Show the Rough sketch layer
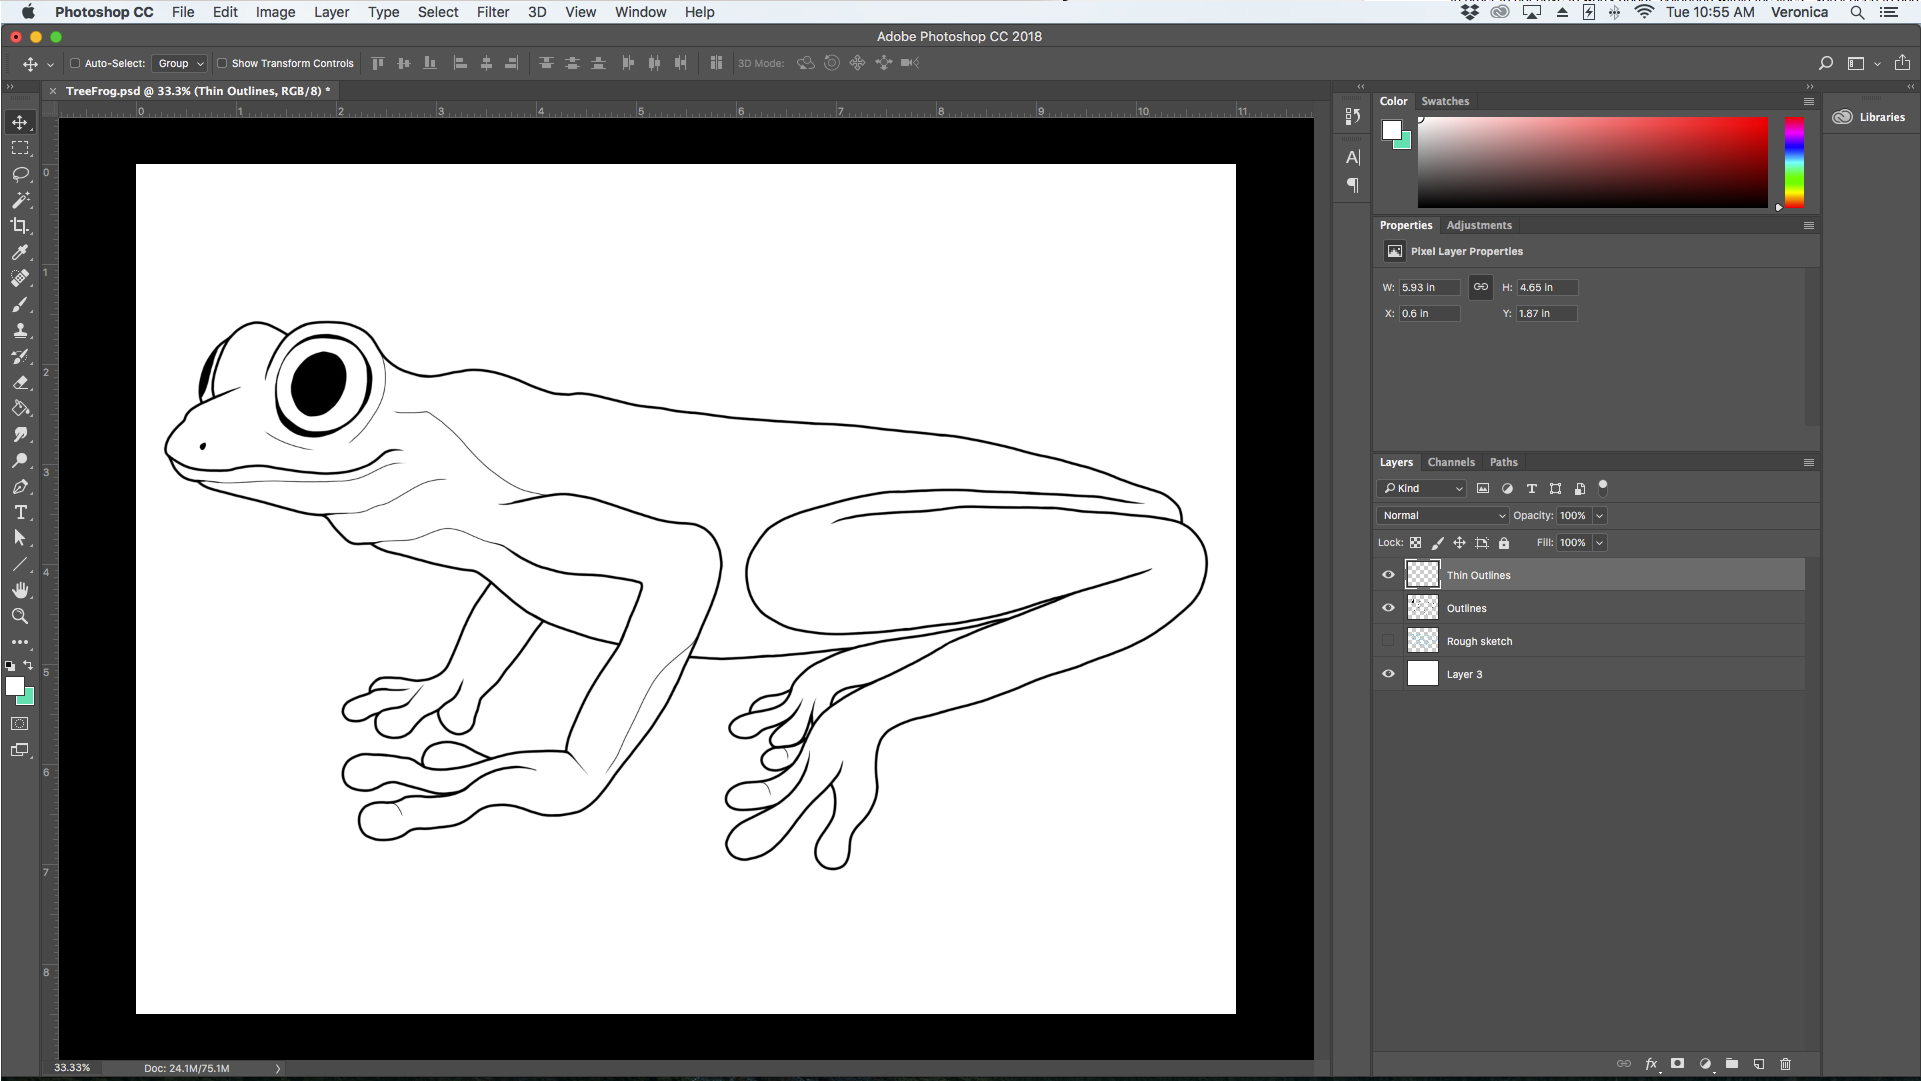This screenshot has height=1081, width=1921. (1388, 641)
